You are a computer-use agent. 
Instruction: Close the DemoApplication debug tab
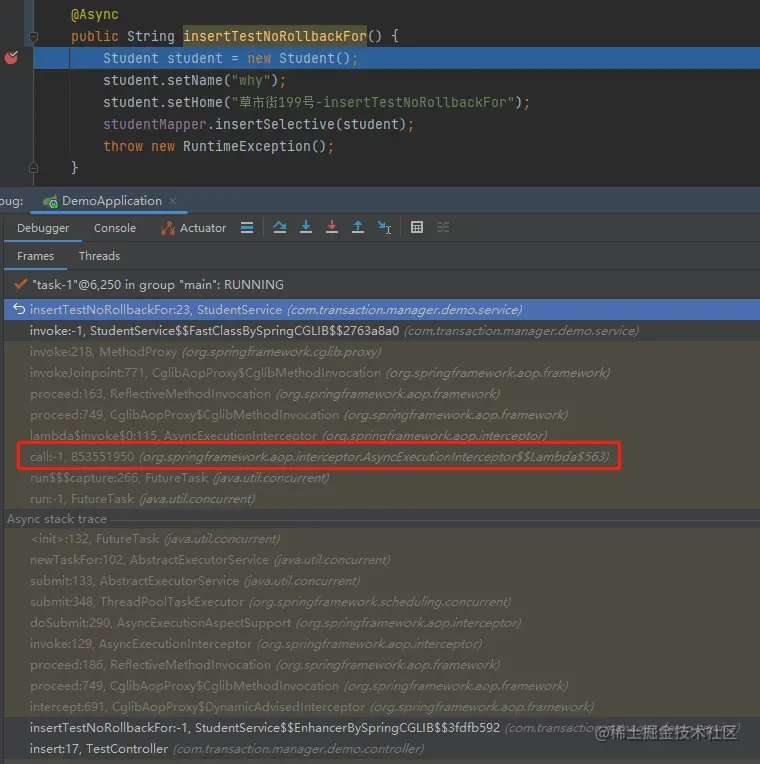point(172,201)
